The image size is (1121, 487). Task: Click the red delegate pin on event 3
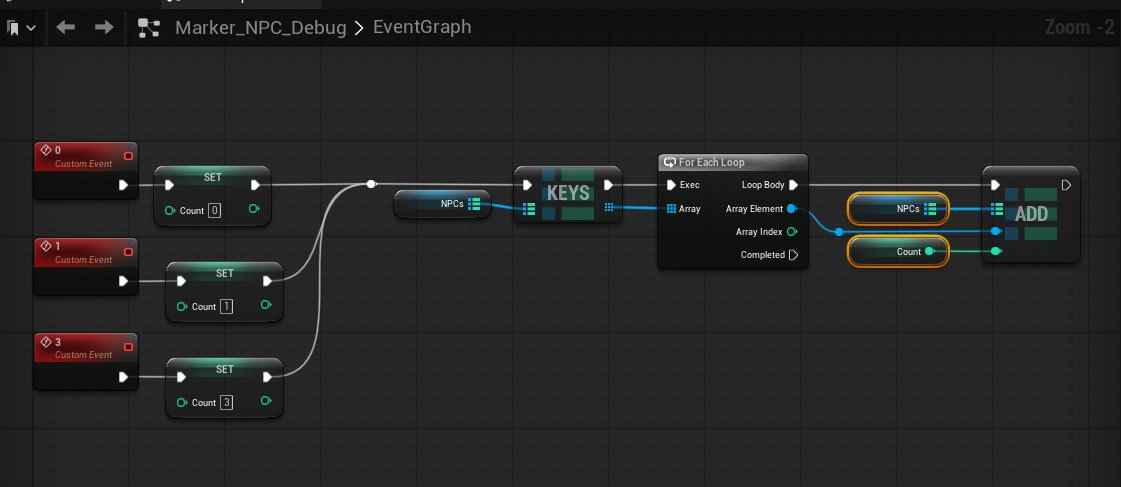(128, 347)
